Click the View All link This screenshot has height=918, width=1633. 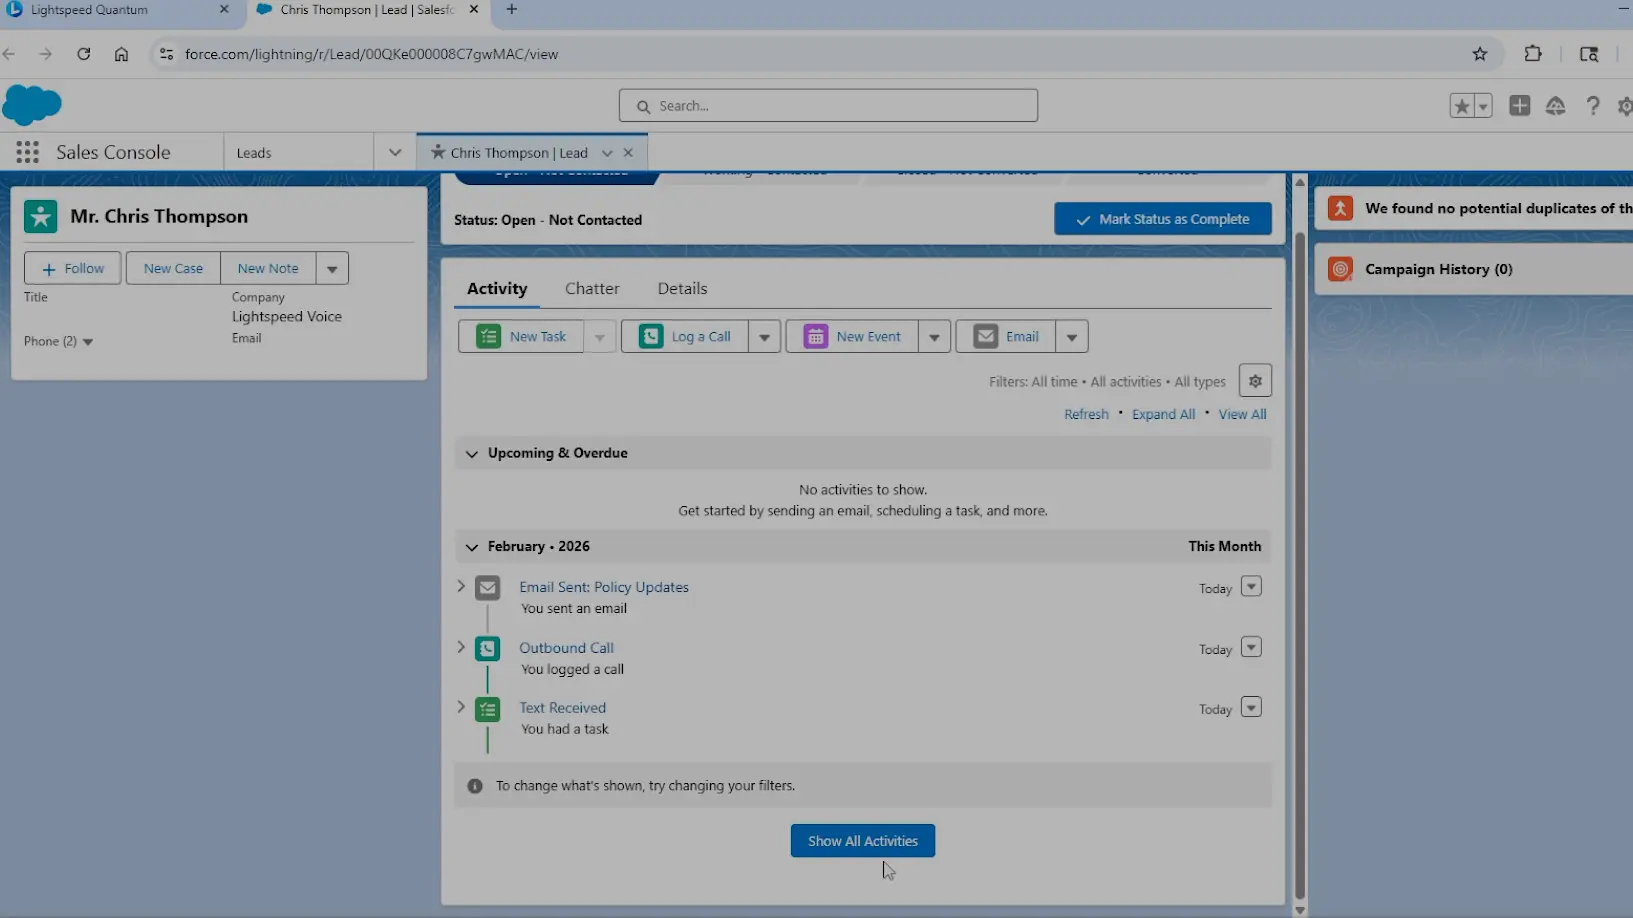point(1242,415)
